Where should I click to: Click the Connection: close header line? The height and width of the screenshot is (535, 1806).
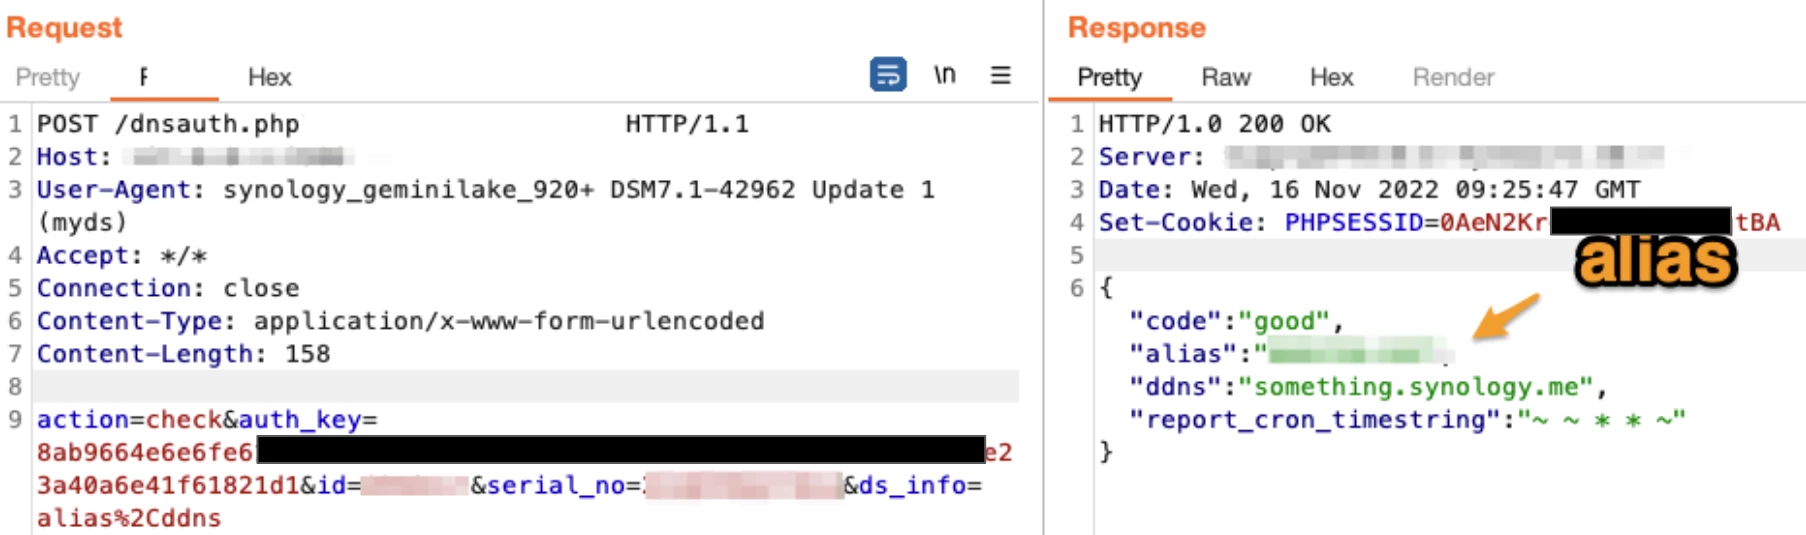167,288
